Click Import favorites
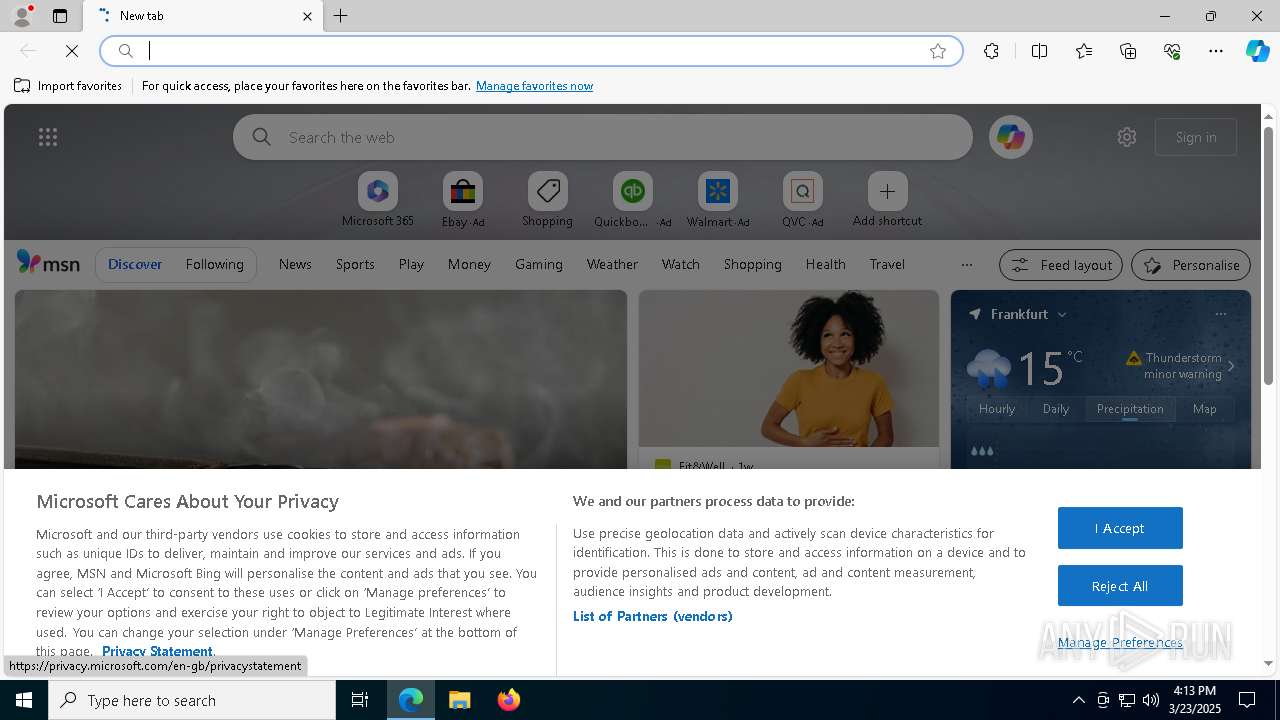The height and width of the screenshot is (720, 1280). point(68,86)
